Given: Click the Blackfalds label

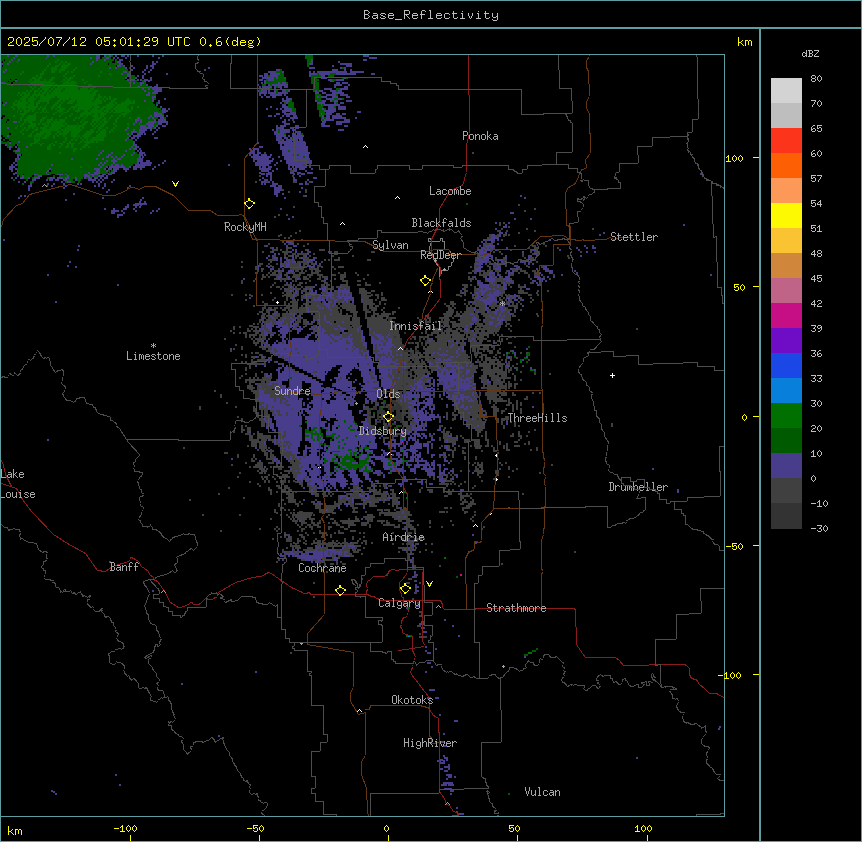Looking at the screenshot, I should [x=441, y=223].
